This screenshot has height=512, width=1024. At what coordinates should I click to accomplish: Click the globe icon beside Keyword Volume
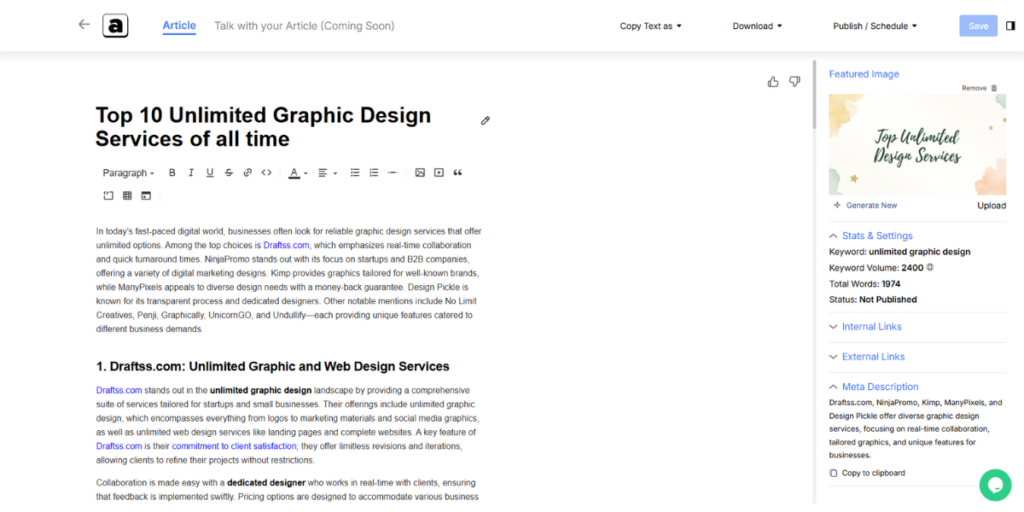(x=929, y=268)
